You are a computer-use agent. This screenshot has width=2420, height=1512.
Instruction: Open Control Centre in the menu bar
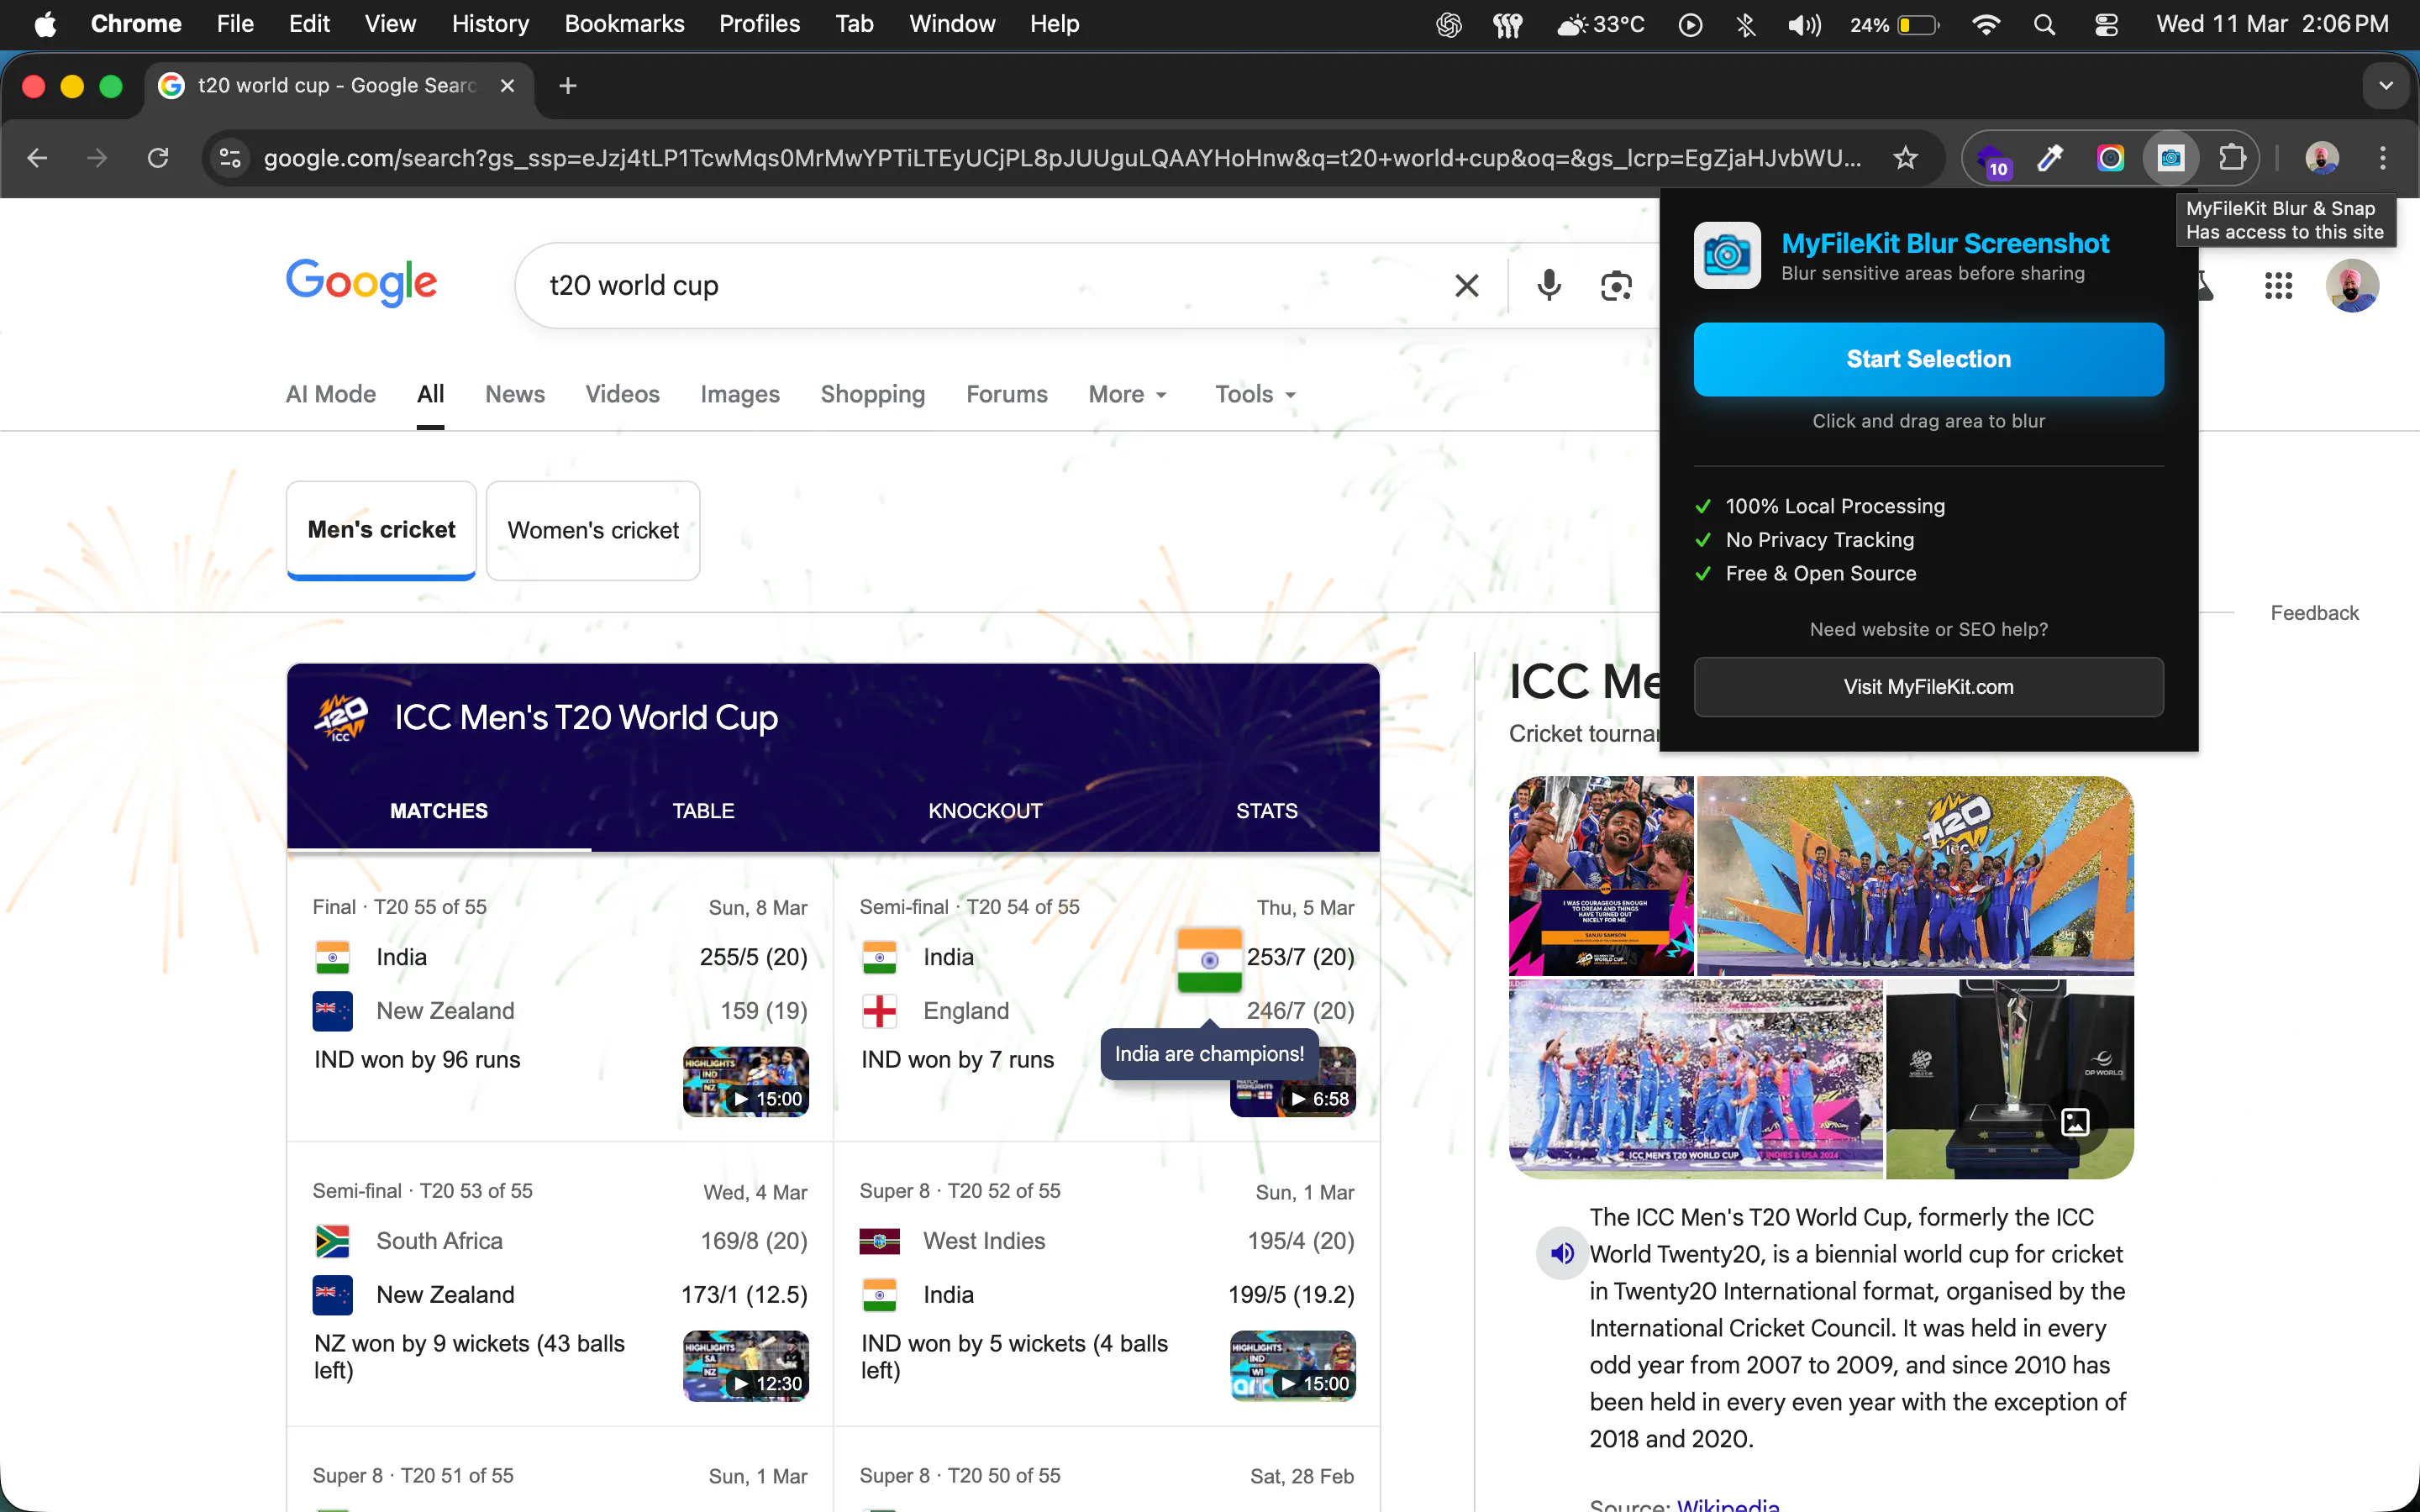point(2106,24)
